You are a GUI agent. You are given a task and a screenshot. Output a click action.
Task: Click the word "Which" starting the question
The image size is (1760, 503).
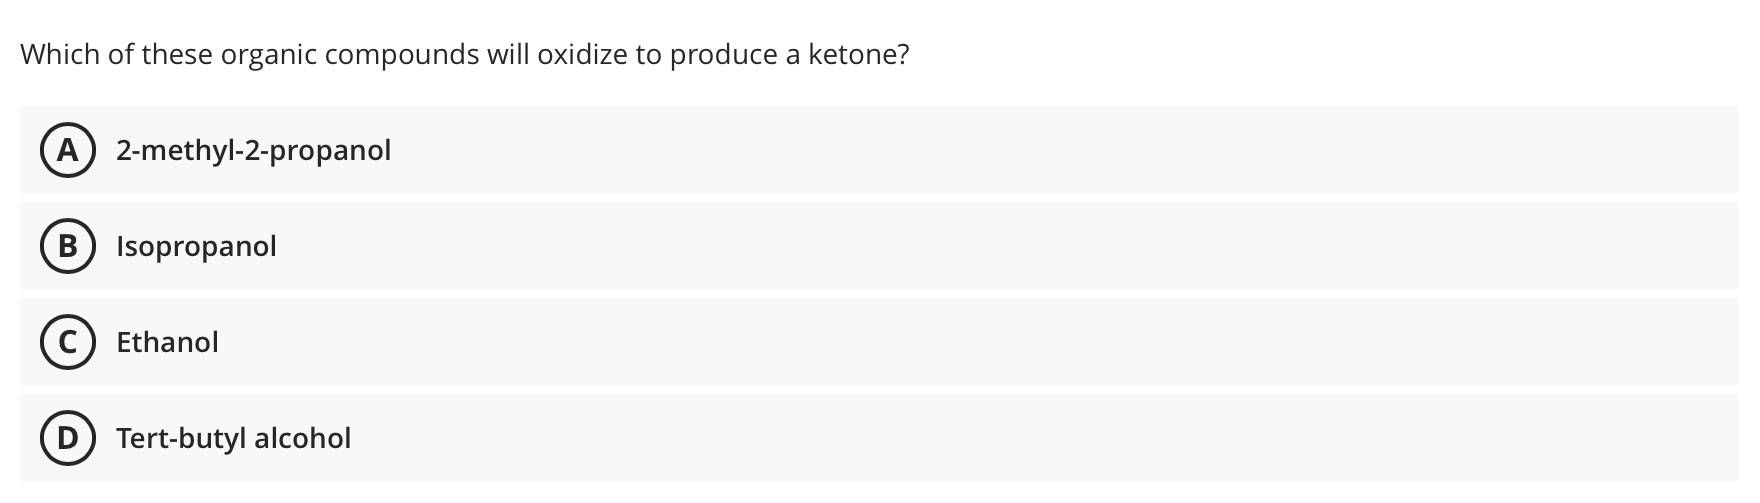(60, 54)
